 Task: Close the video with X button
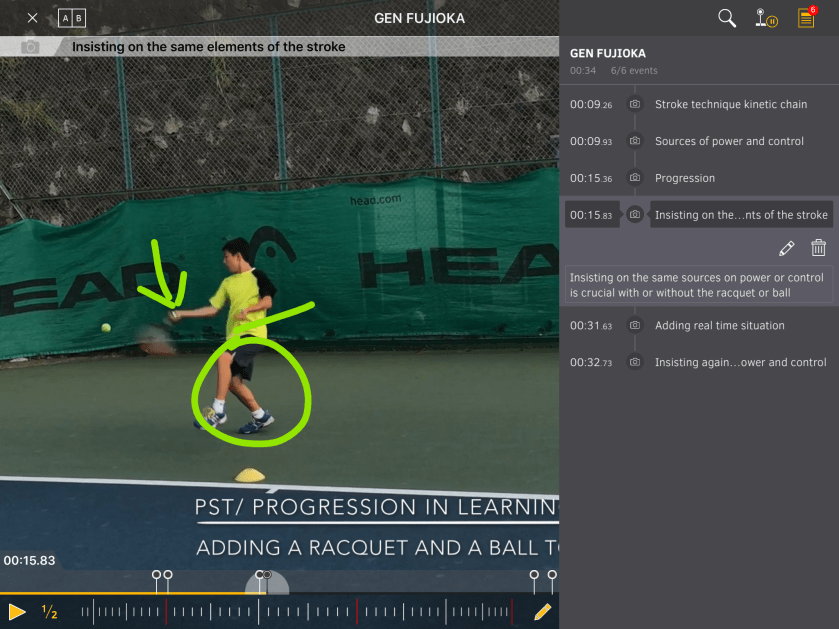point(33,18)
